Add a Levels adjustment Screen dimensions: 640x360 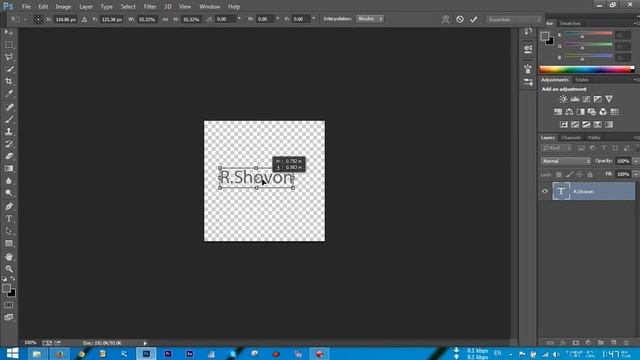(575, 99)
